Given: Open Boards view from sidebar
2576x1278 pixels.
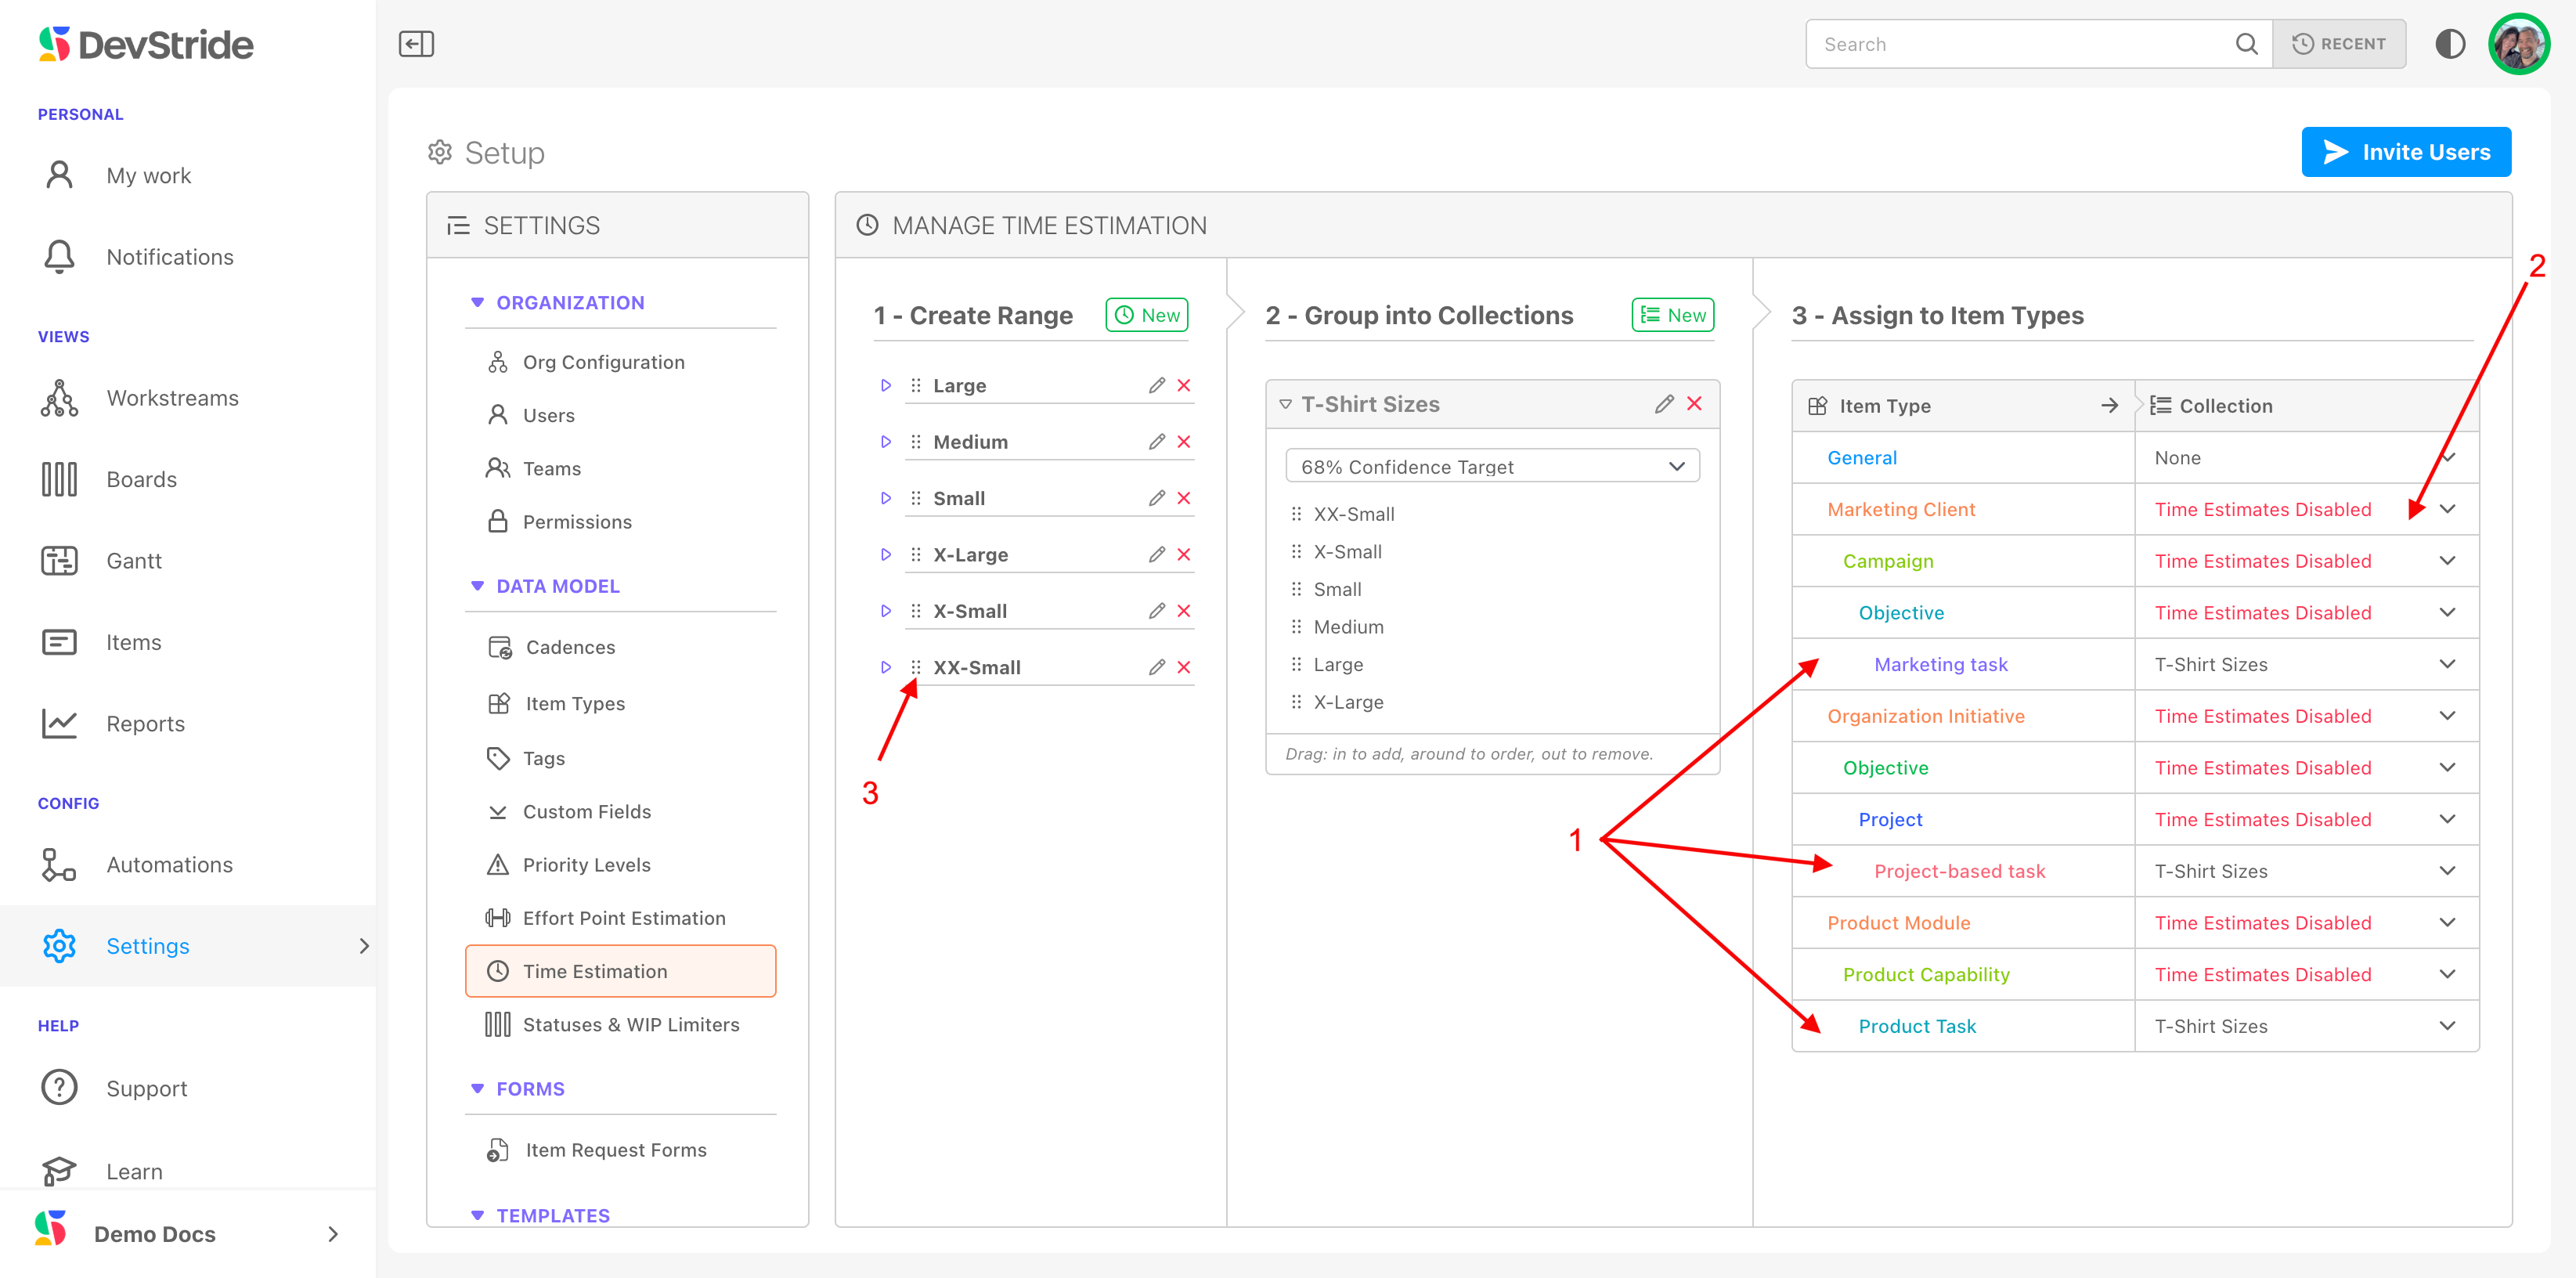Looking at the screenshot, I should pos(141,479).
